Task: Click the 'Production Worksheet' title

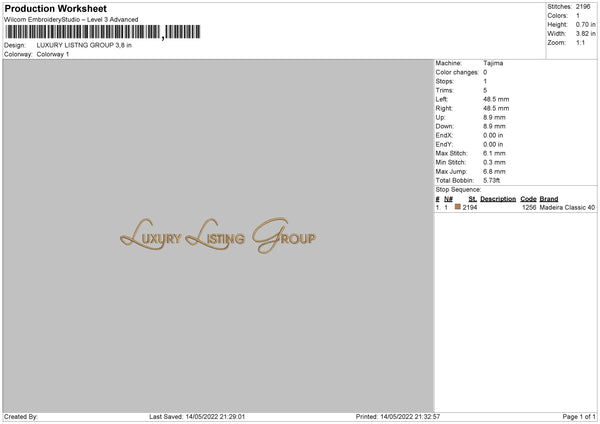Action: 56,8
